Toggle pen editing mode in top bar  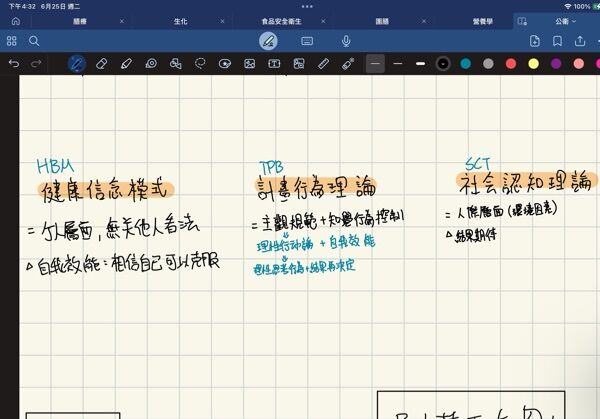coord(267,41)
